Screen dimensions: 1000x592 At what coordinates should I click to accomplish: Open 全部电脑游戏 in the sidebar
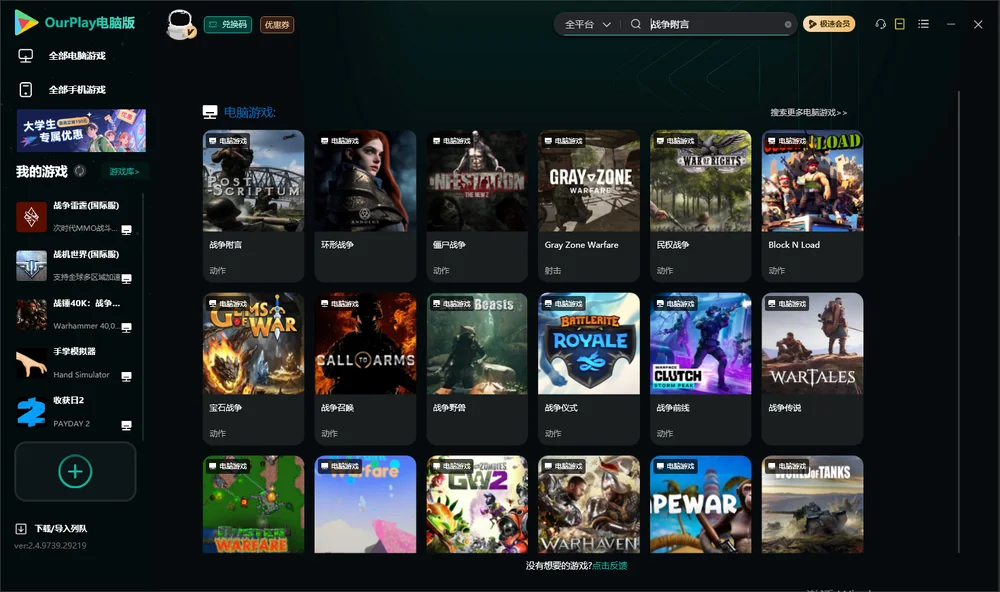click(x=77, y=56)
